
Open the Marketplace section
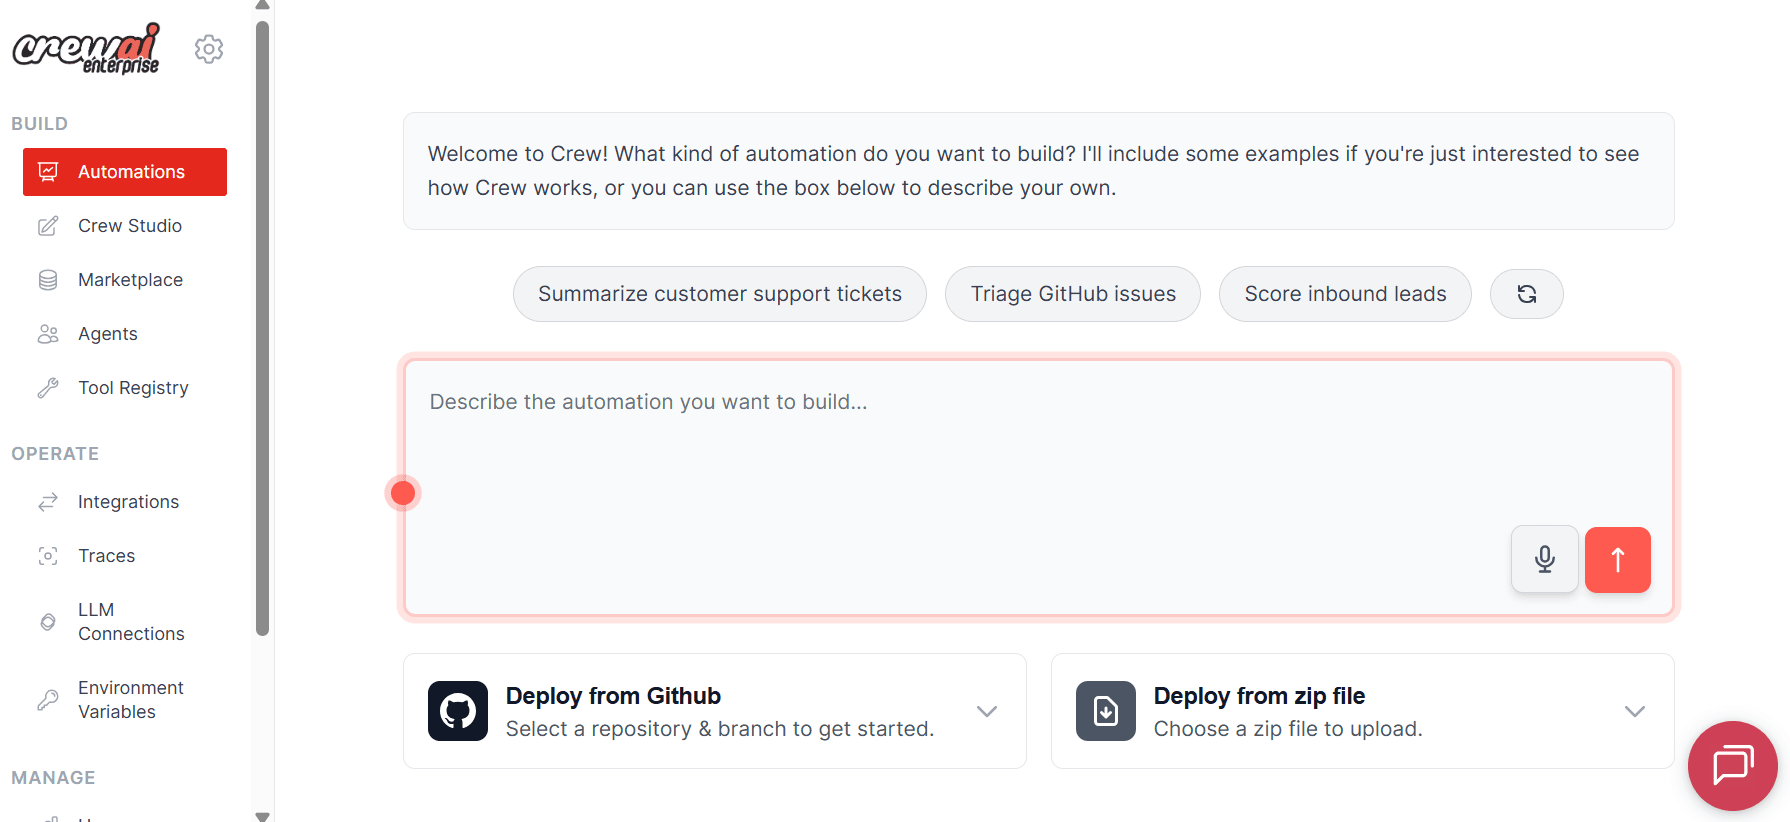tap(125, 280)
